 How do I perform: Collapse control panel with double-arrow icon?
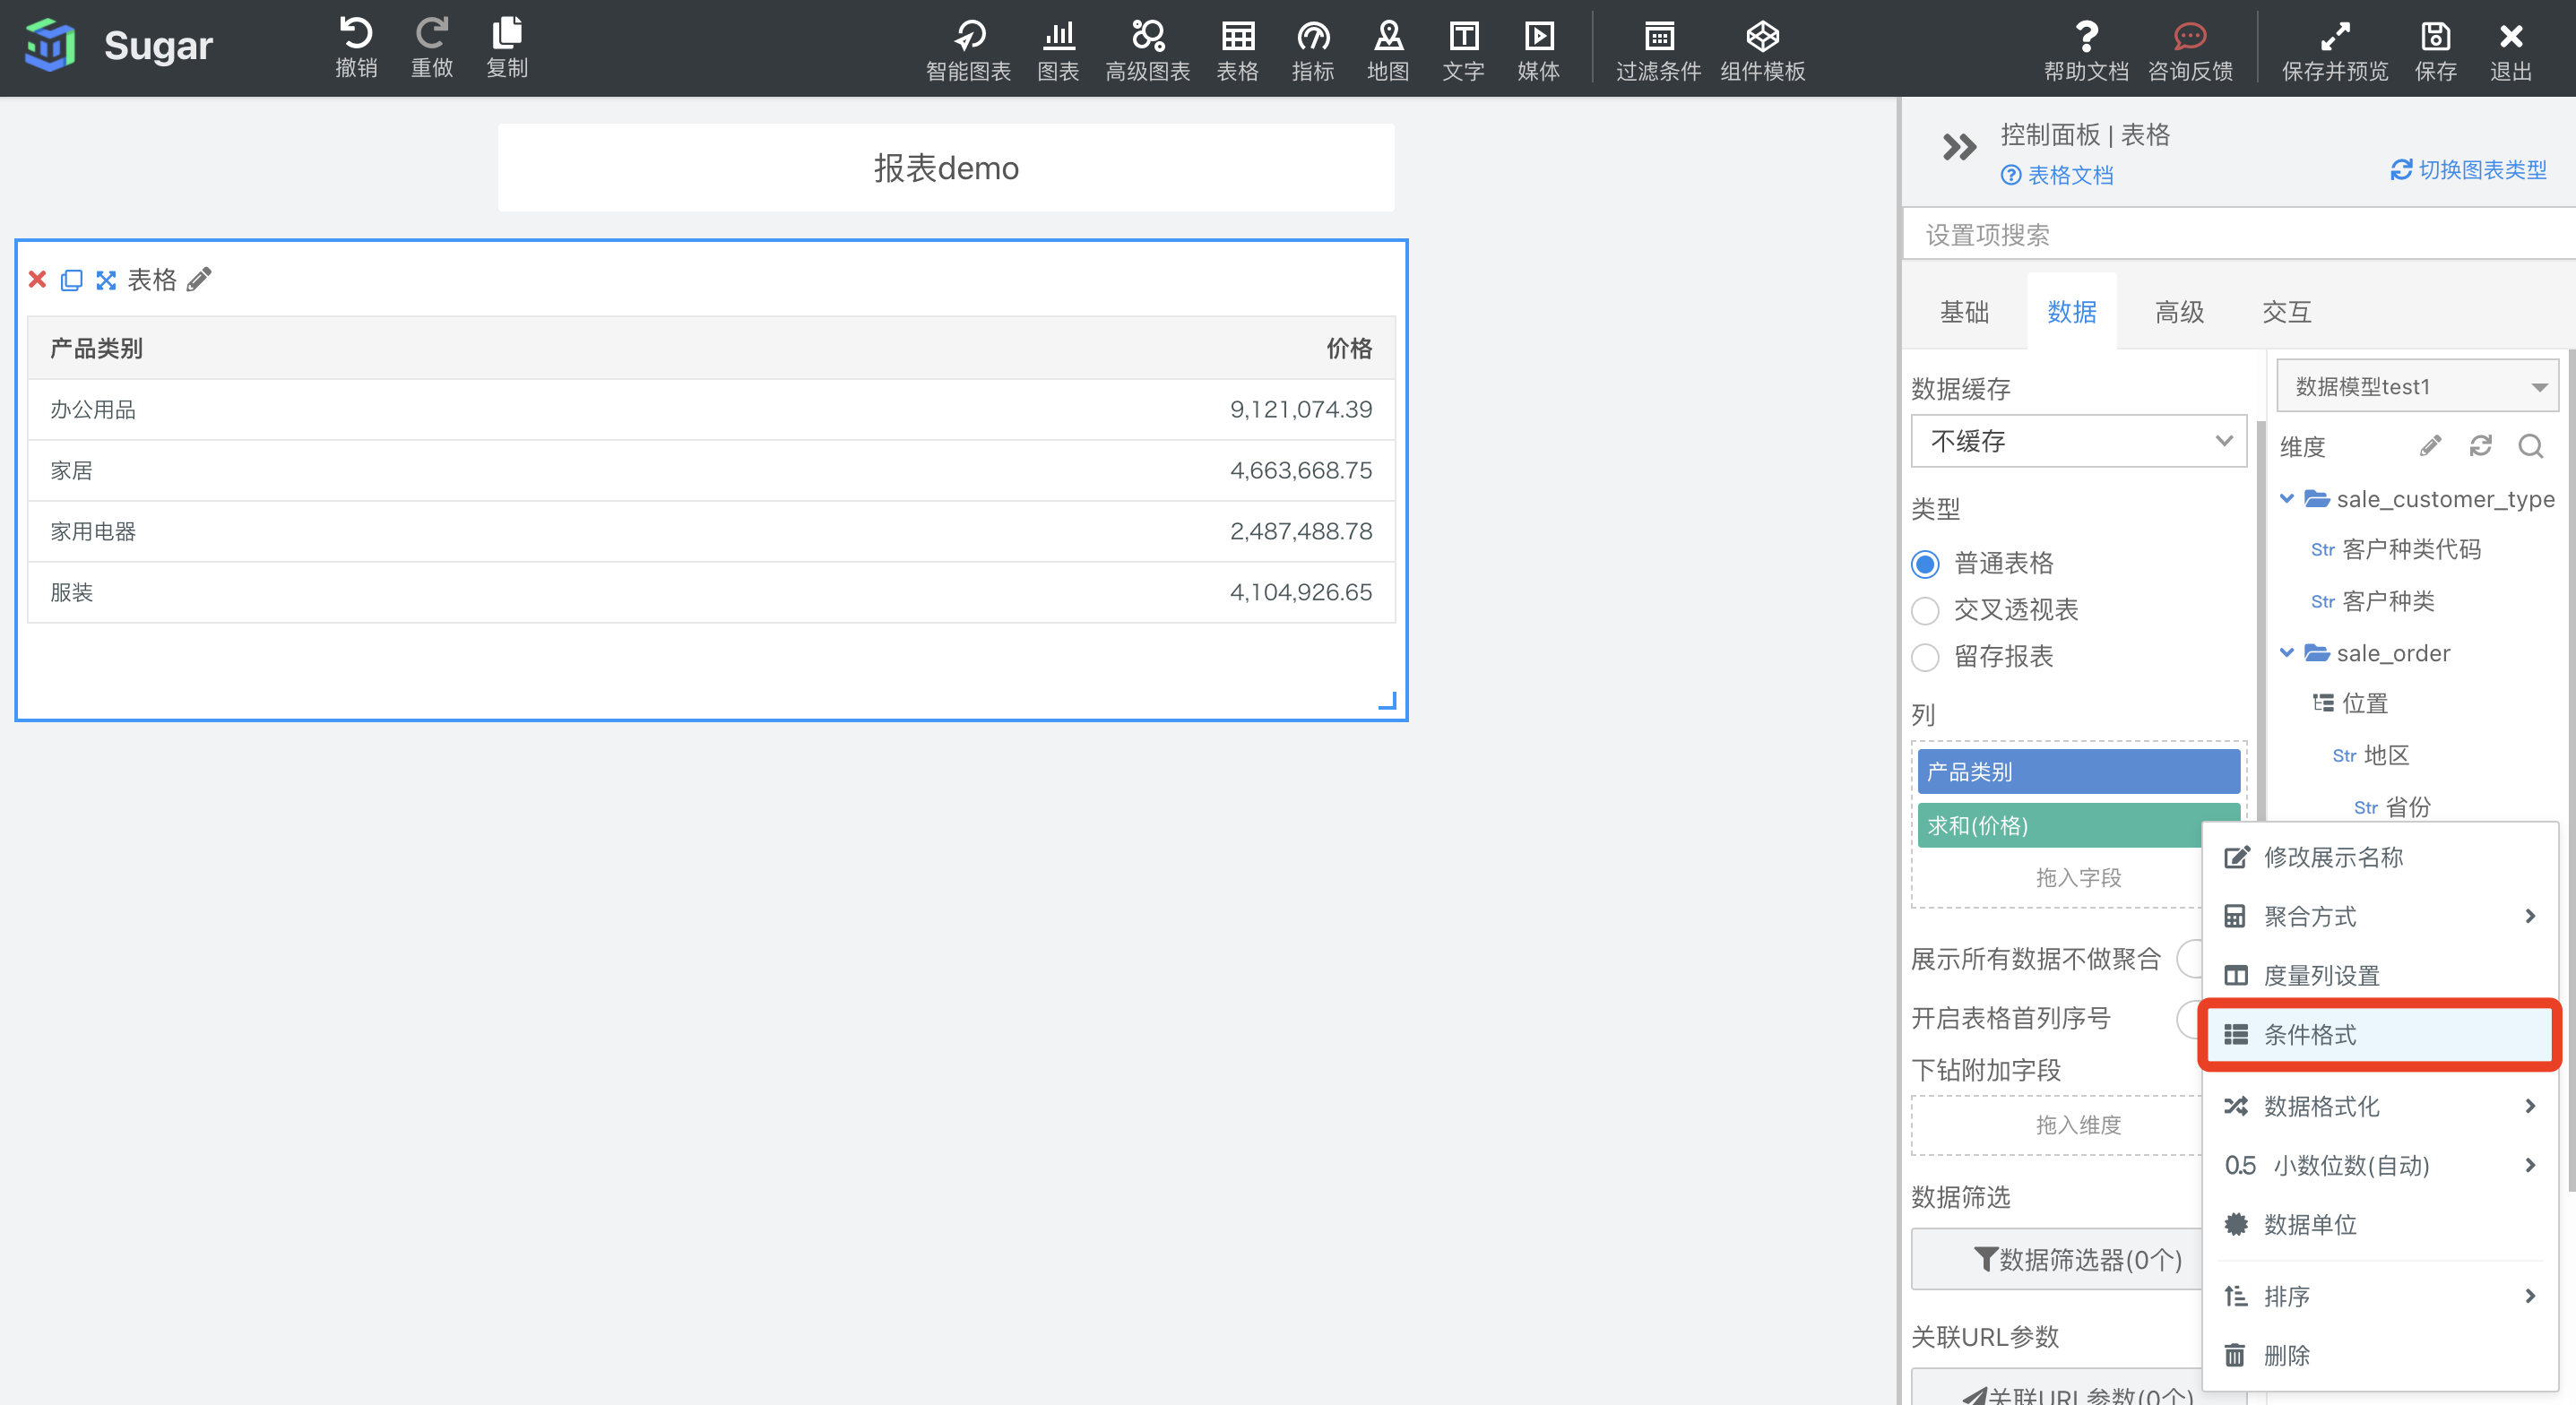(x=1959, y=147)
